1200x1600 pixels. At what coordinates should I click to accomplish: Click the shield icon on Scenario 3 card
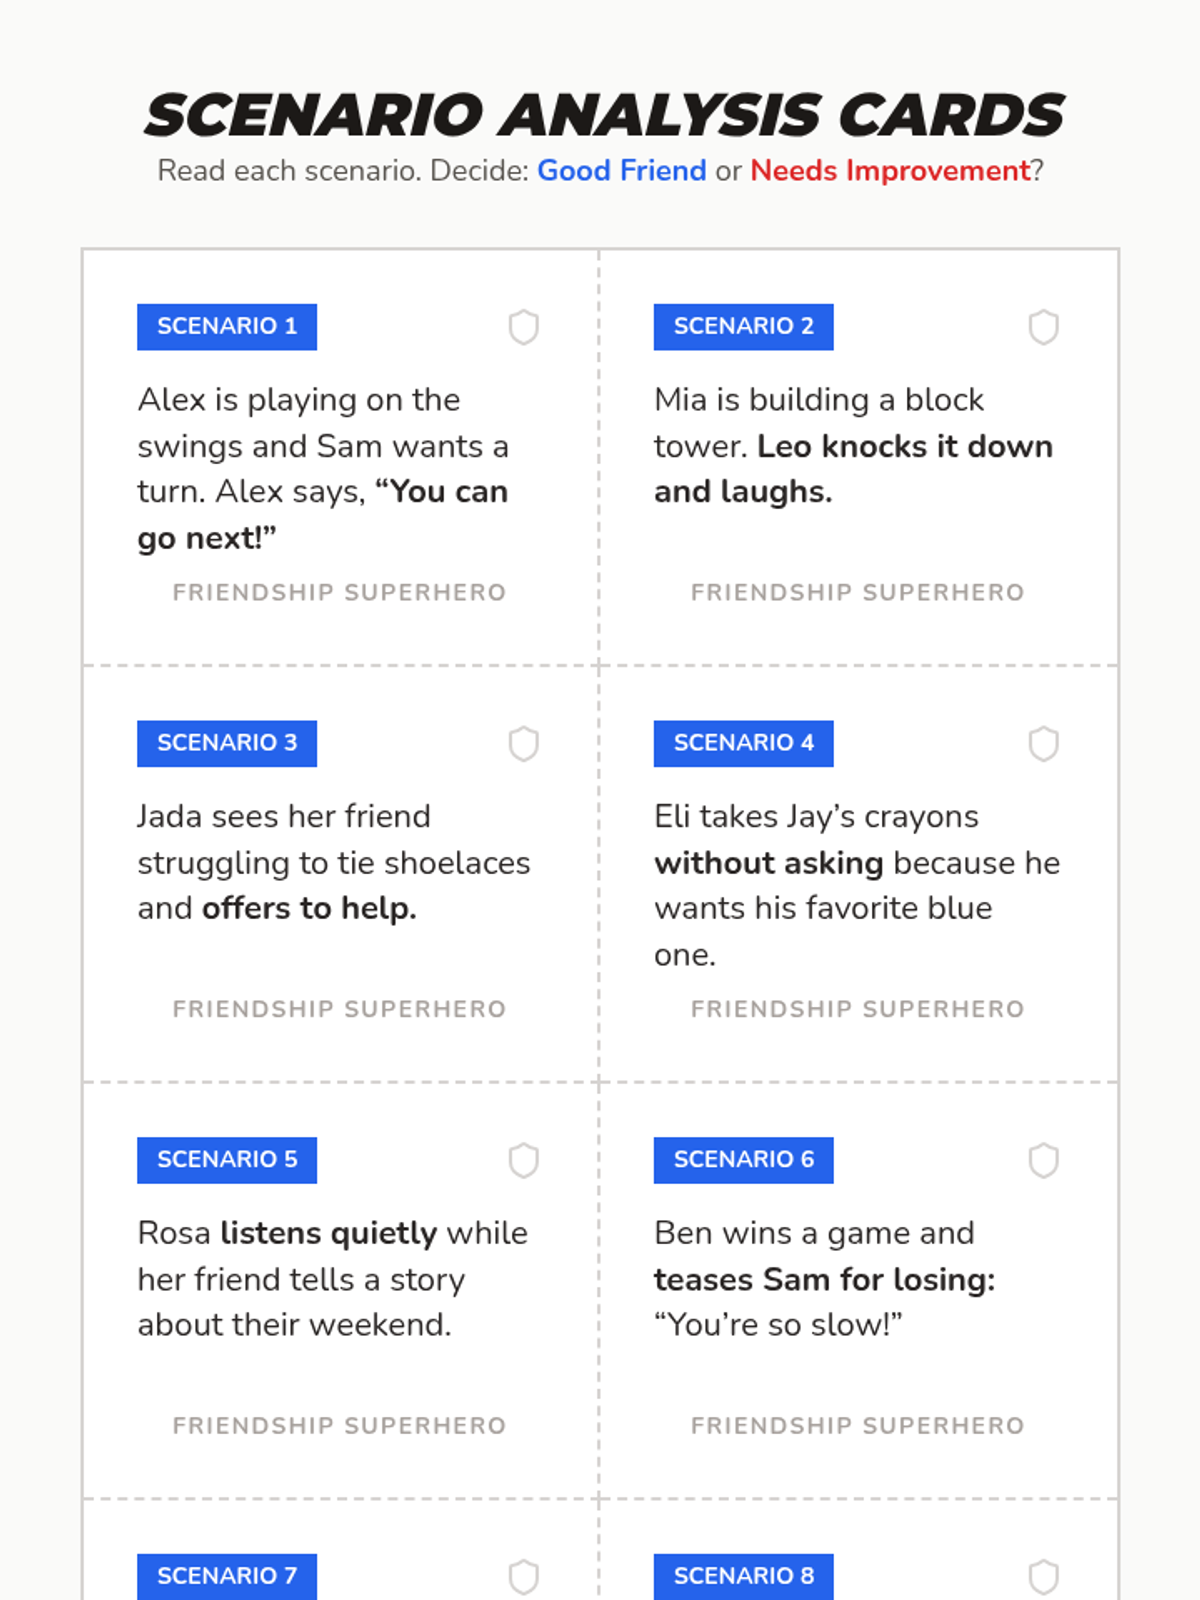[x=524, y=744]
